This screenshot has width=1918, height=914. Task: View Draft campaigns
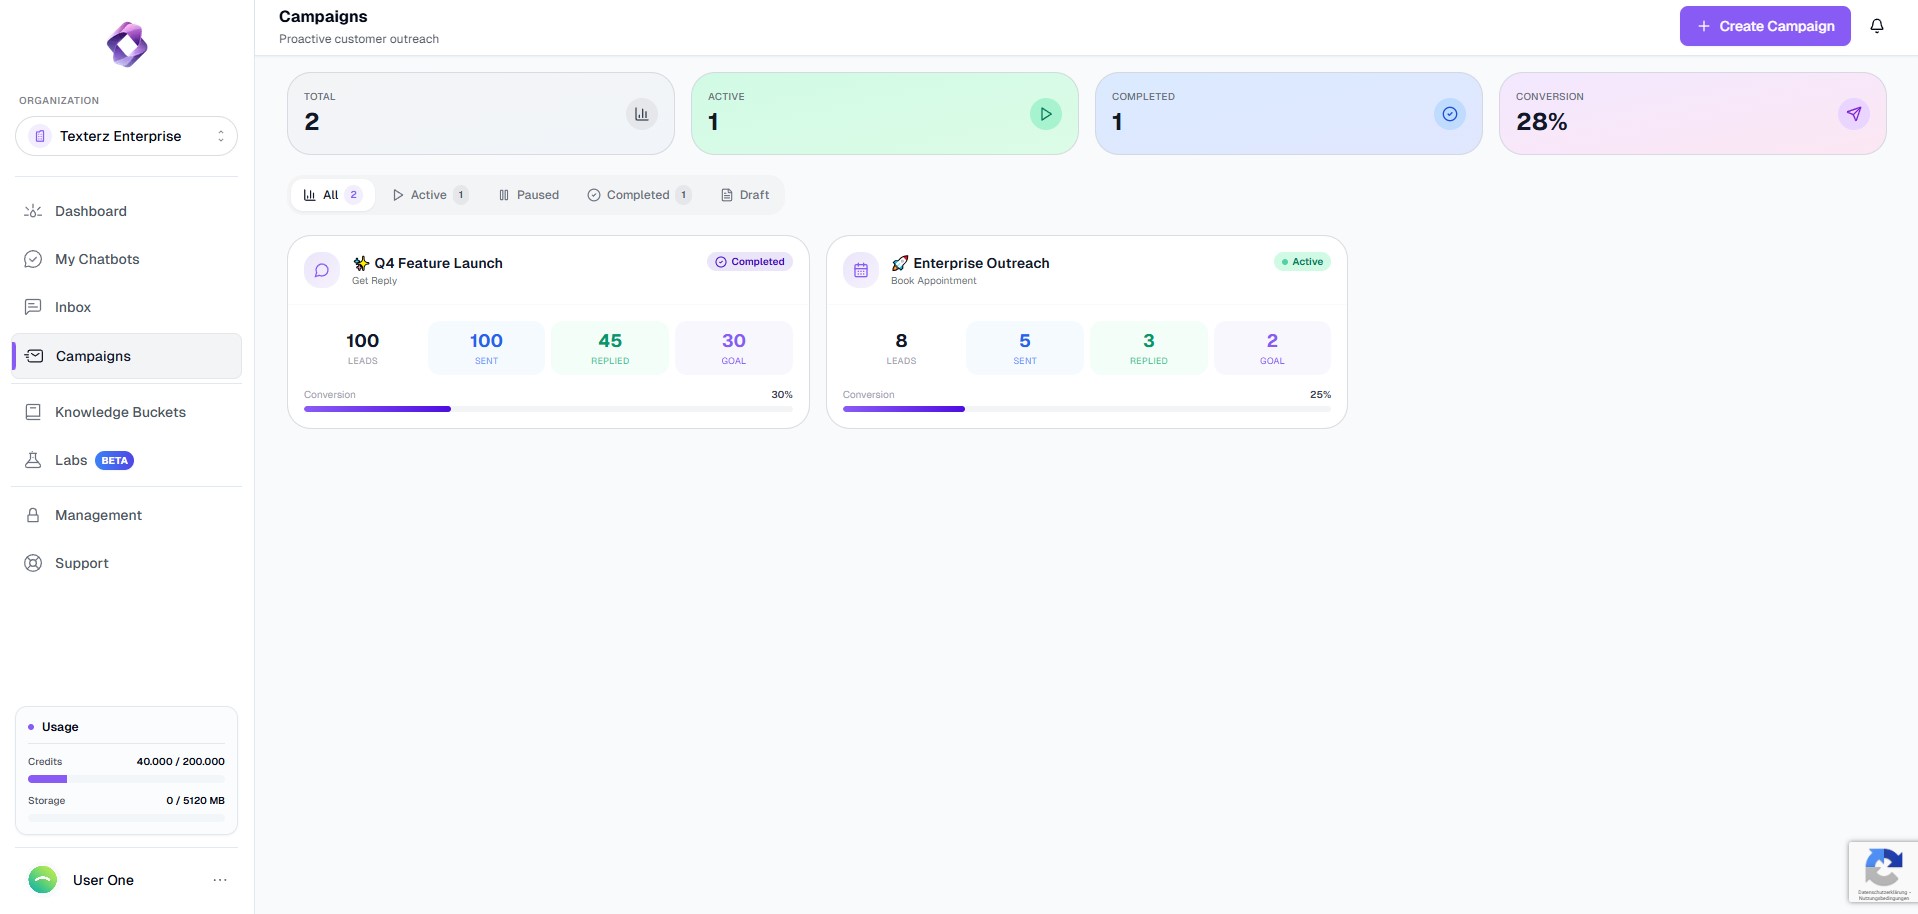click(745, 195)
